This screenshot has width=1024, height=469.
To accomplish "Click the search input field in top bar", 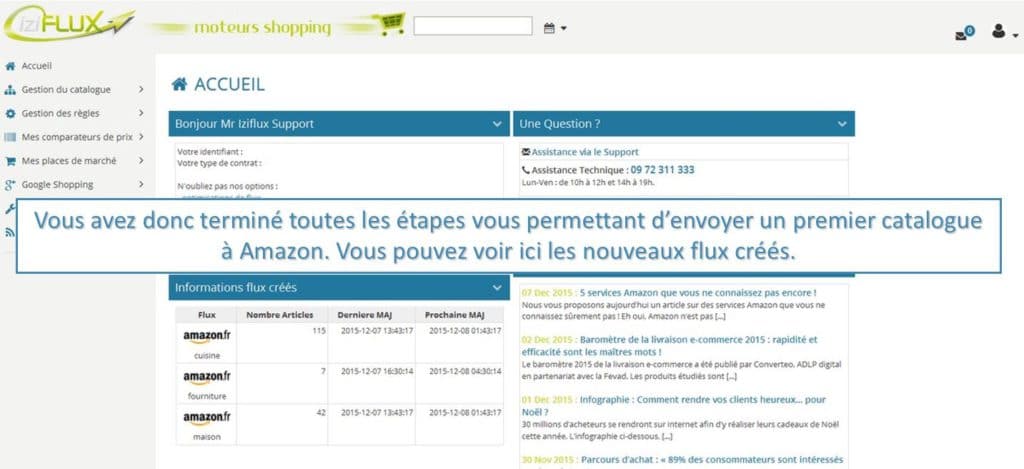I will pos(473,26).
